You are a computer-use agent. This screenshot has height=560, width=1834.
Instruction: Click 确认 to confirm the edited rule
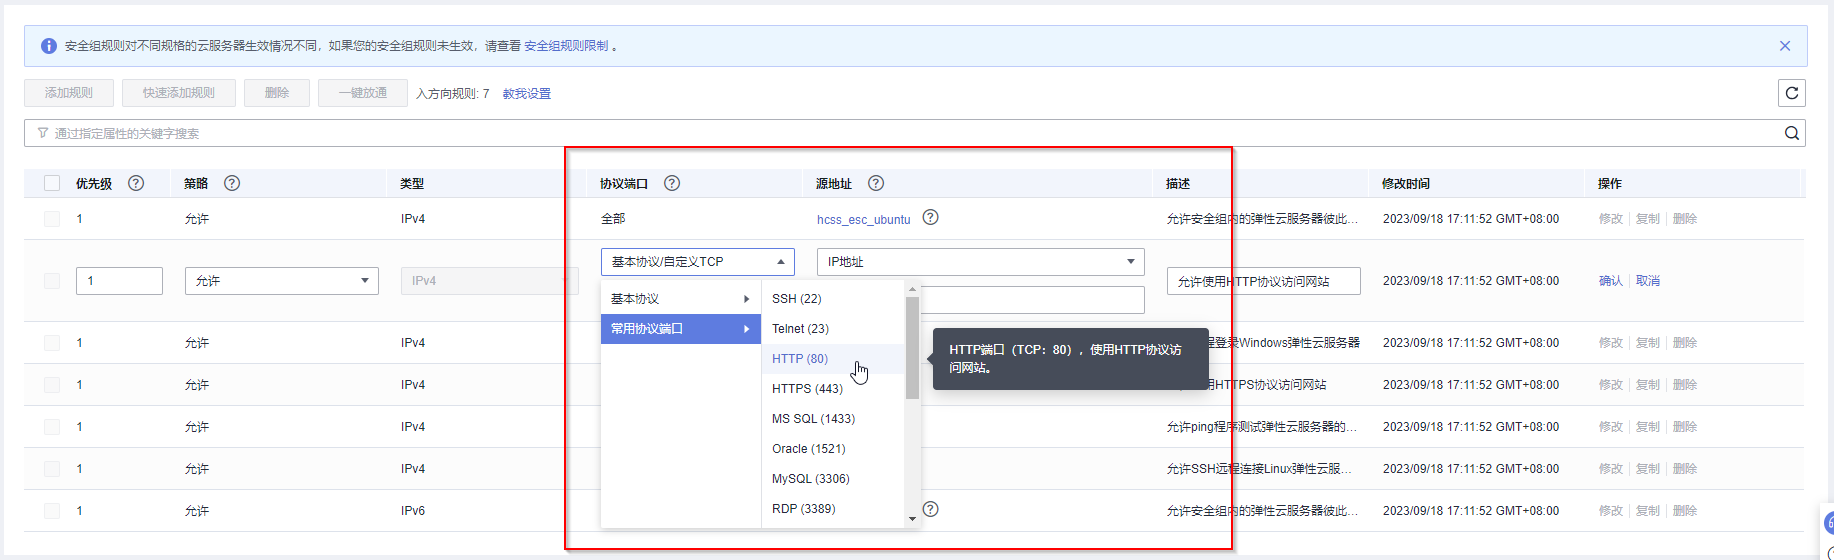(x=1611, y=281)
